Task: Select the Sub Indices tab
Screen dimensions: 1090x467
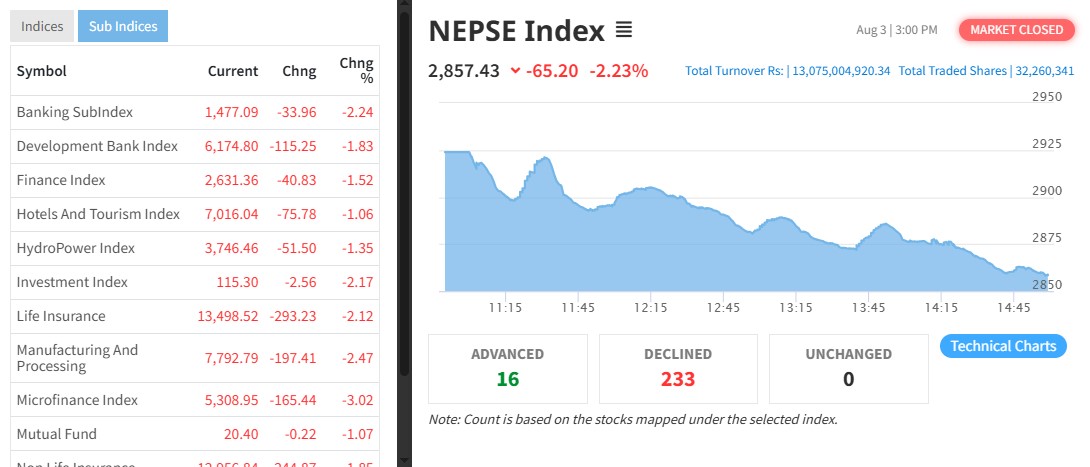Action: coord(123,26)
